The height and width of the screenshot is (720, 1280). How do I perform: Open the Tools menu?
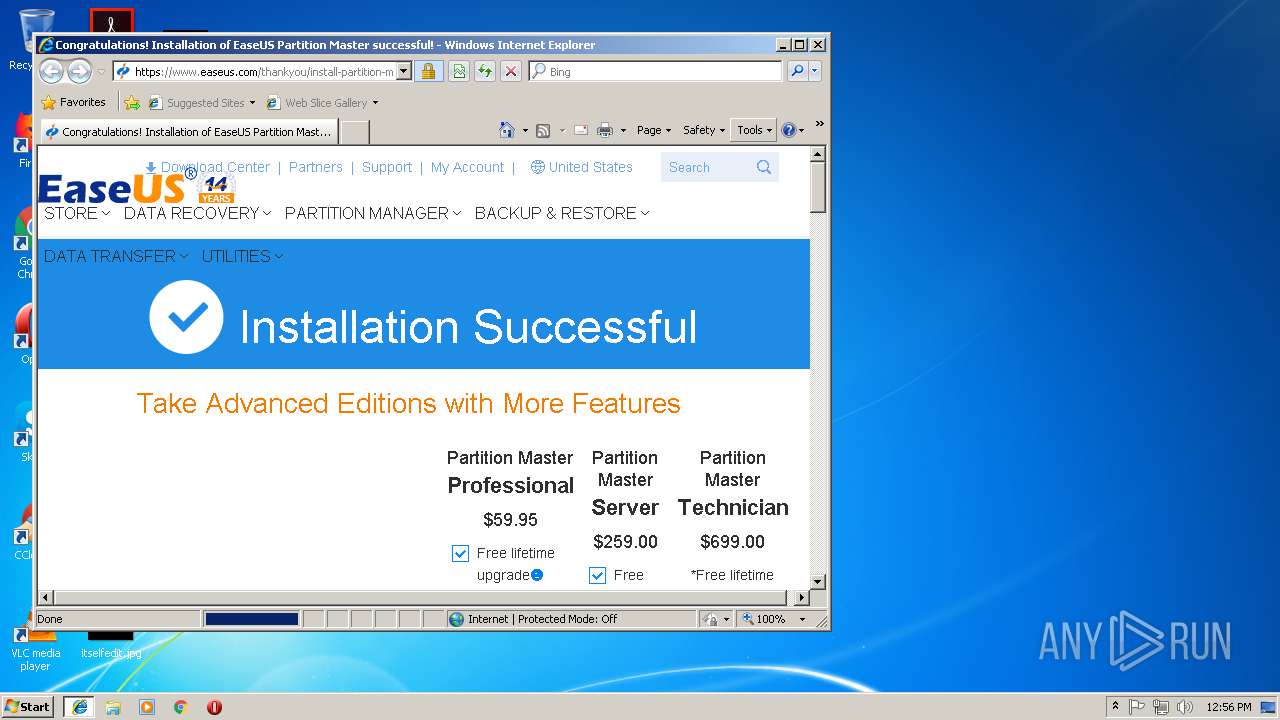click(754, 130)
